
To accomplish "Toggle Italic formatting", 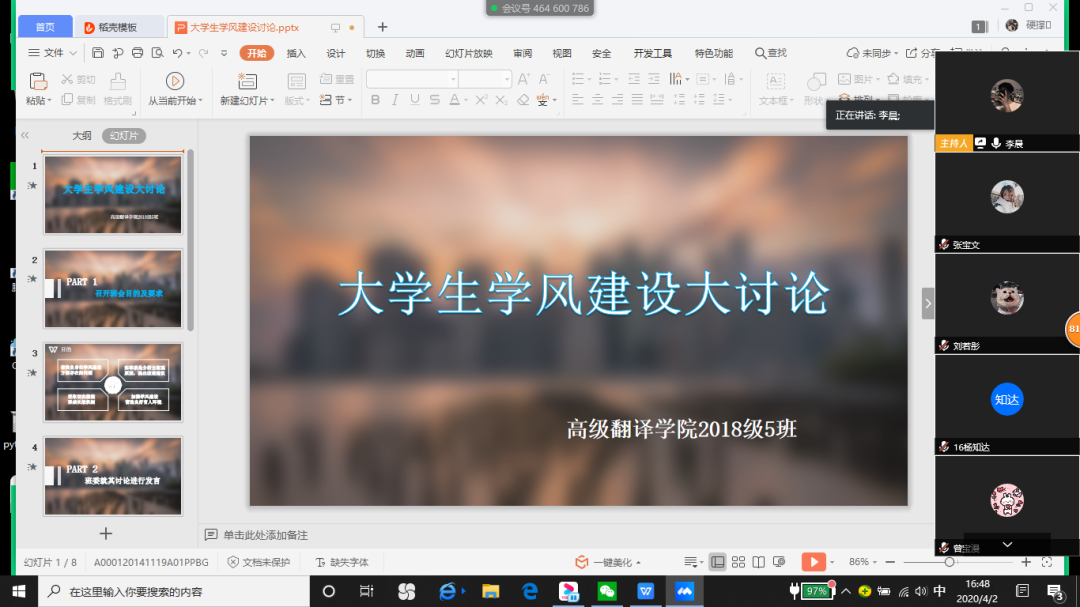I will pos(394,97).
